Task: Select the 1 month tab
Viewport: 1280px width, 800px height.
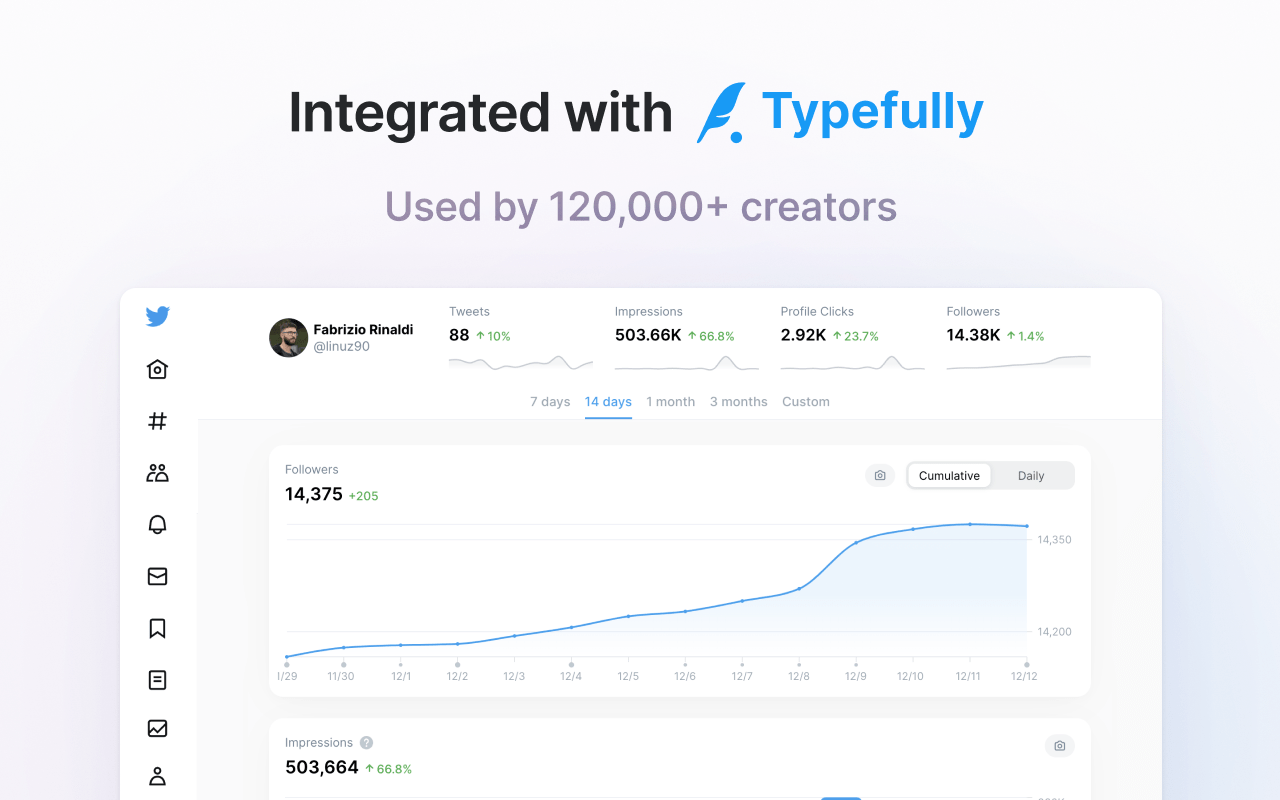Action: coord(670,402)
